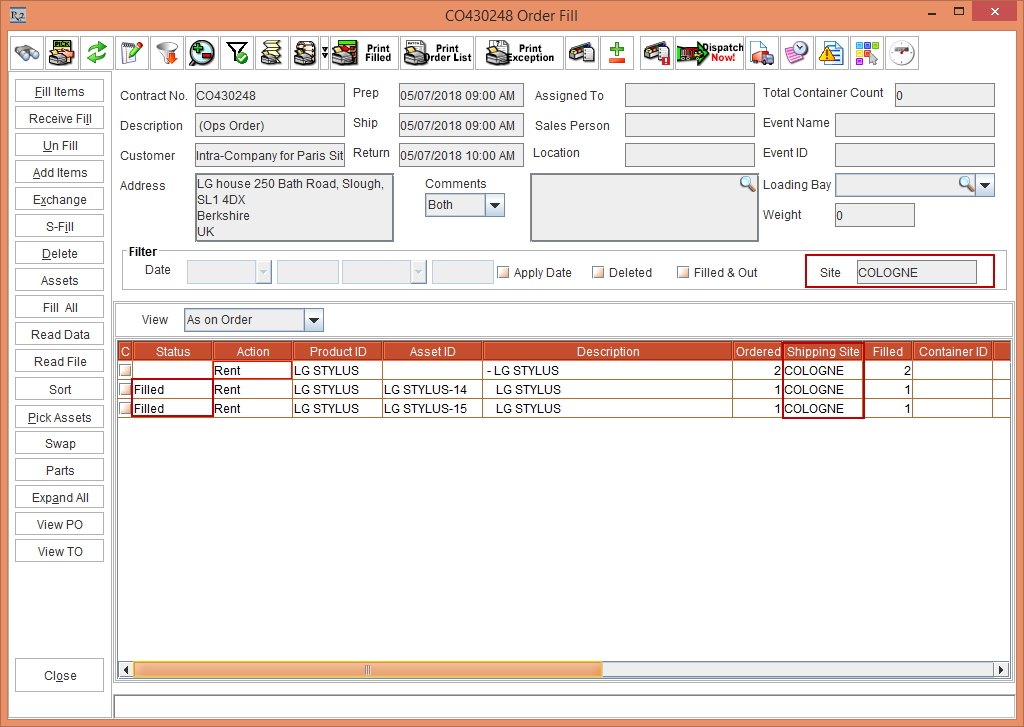Image resolution: width=1024 pixels, height=727 pixels.
Task: Click the Dispatch Now! toolbar button
Action: click(x=710, y=52)
